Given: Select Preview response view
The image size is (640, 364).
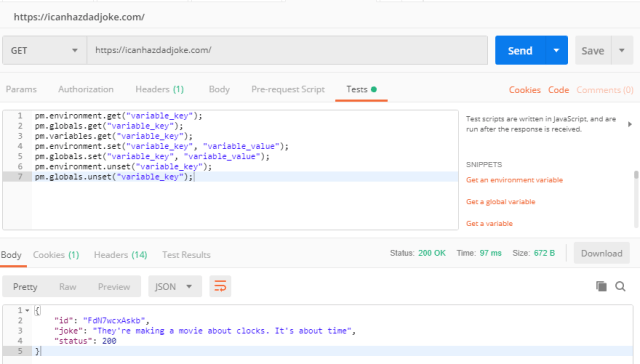Looking at the screenshot, I should click(x=114, y=287).
